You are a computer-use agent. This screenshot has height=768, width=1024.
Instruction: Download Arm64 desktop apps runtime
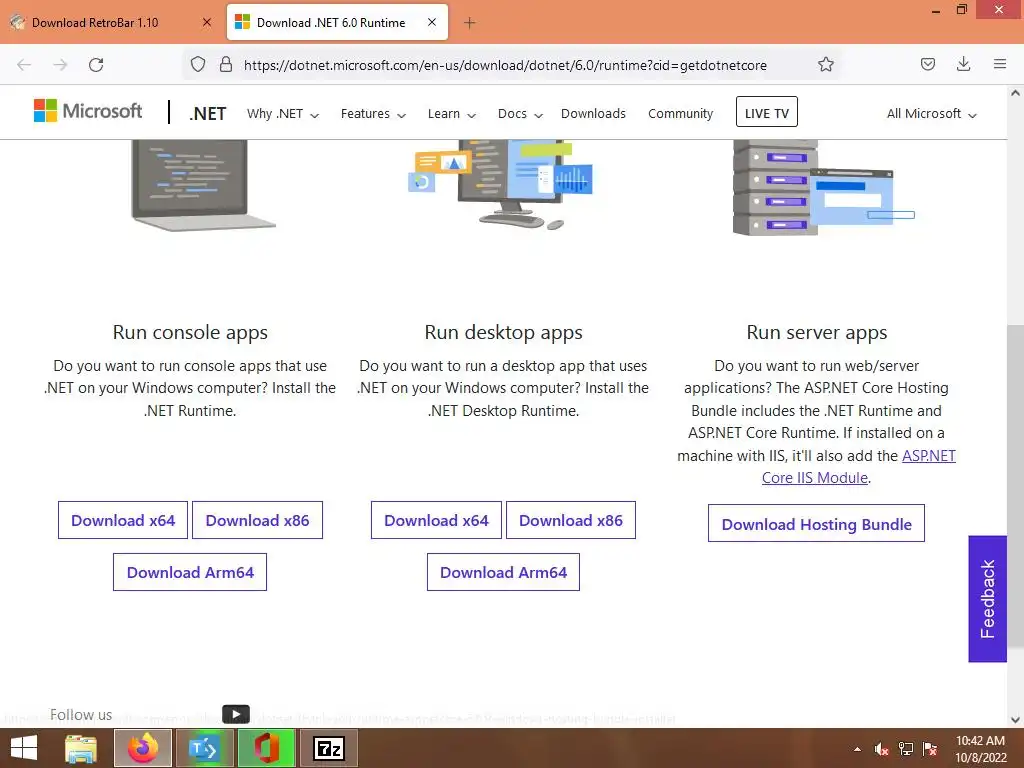click(504, 572)
